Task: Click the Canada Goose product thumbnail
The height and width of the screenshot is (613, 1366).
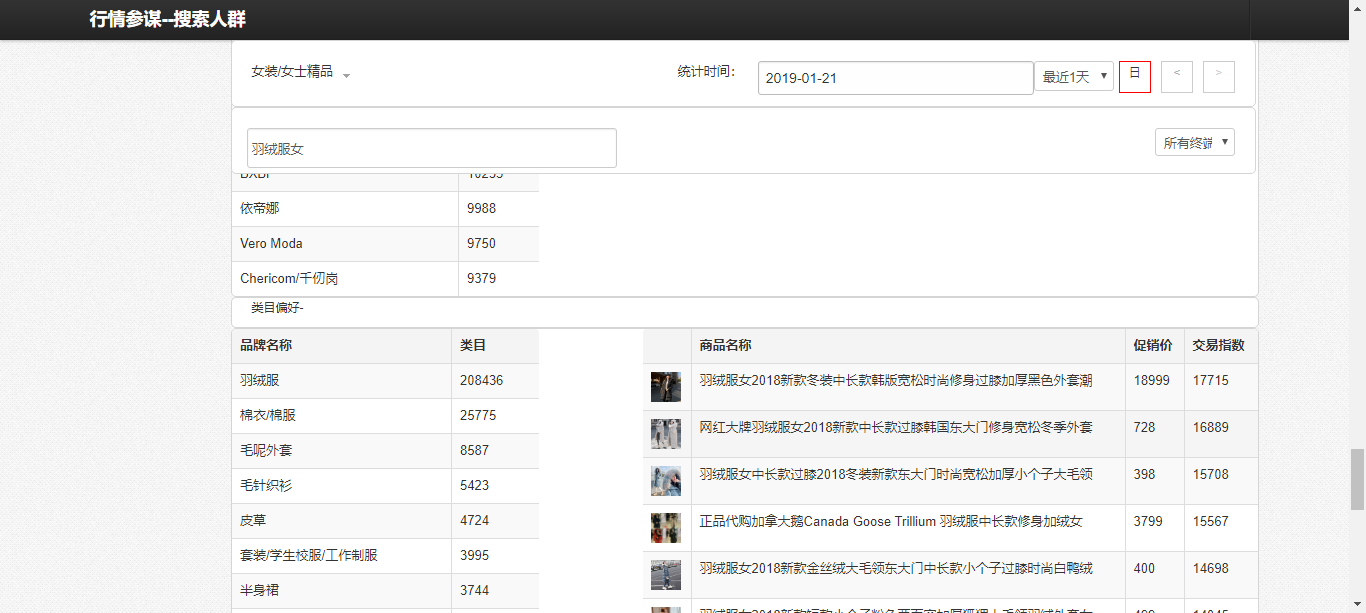Action: click(x=666, y=528)
